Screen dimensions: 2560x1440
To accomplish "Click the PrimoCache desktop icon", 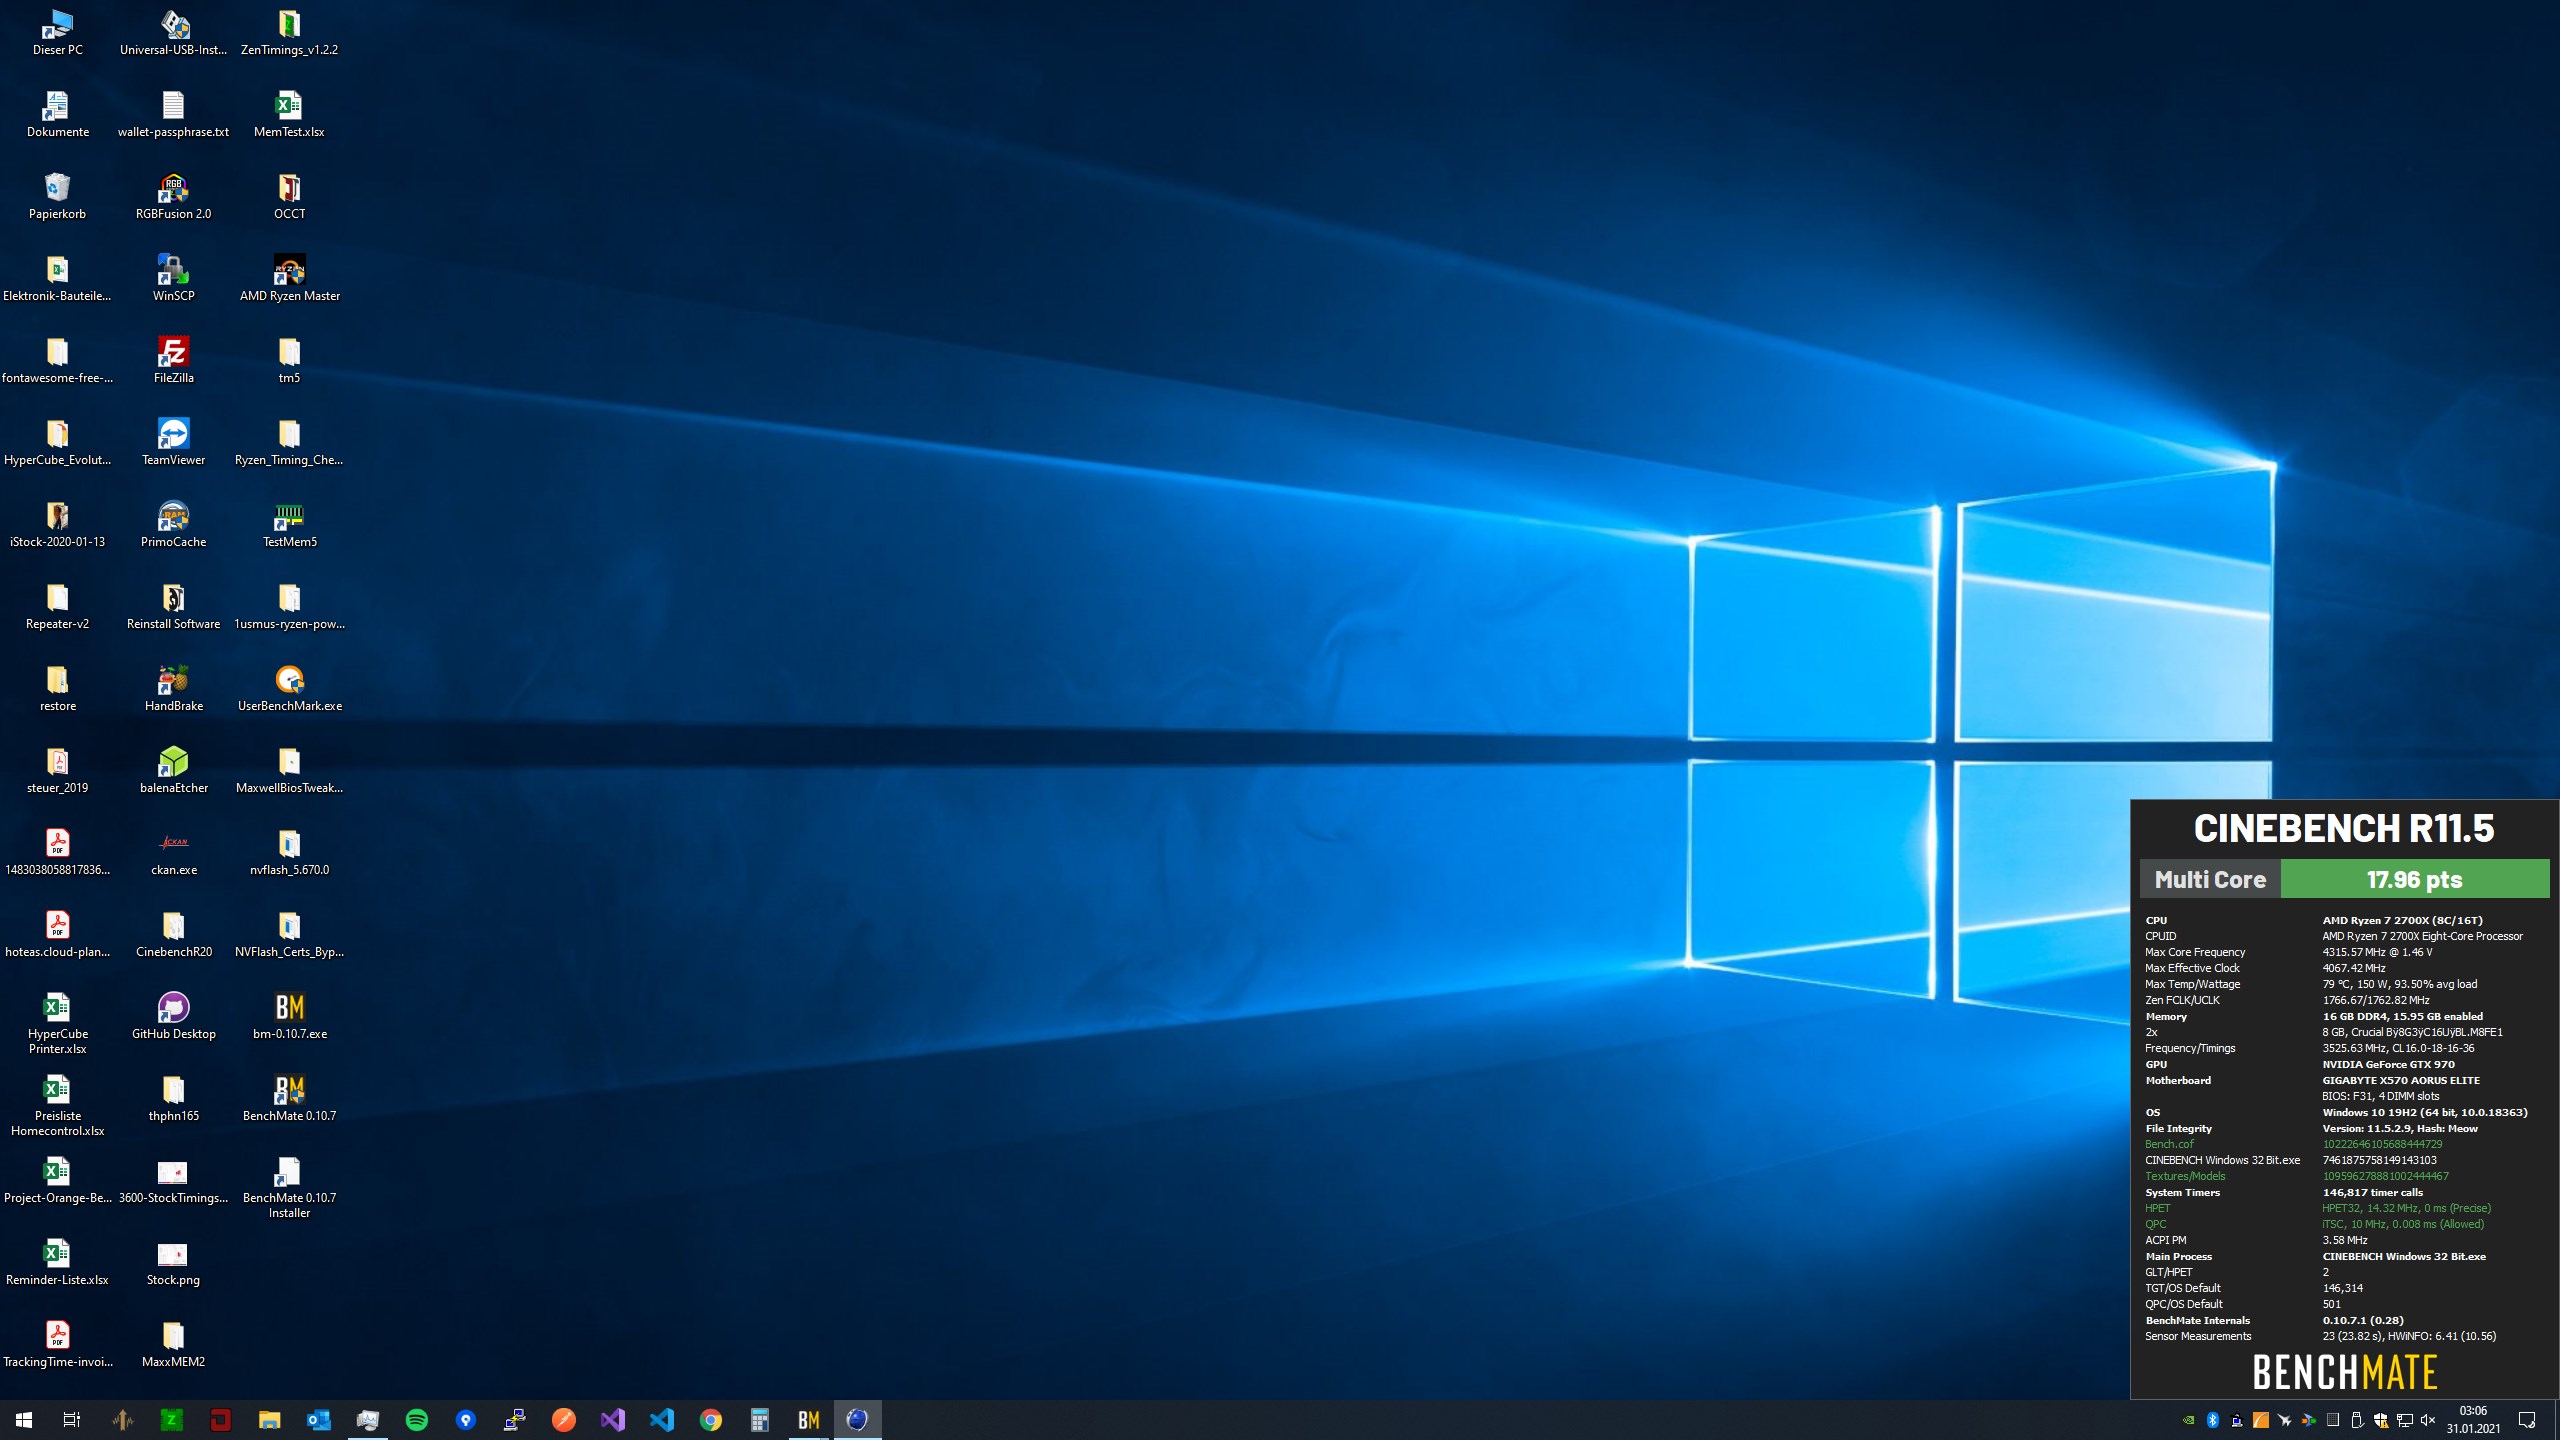I will (173, 524).
